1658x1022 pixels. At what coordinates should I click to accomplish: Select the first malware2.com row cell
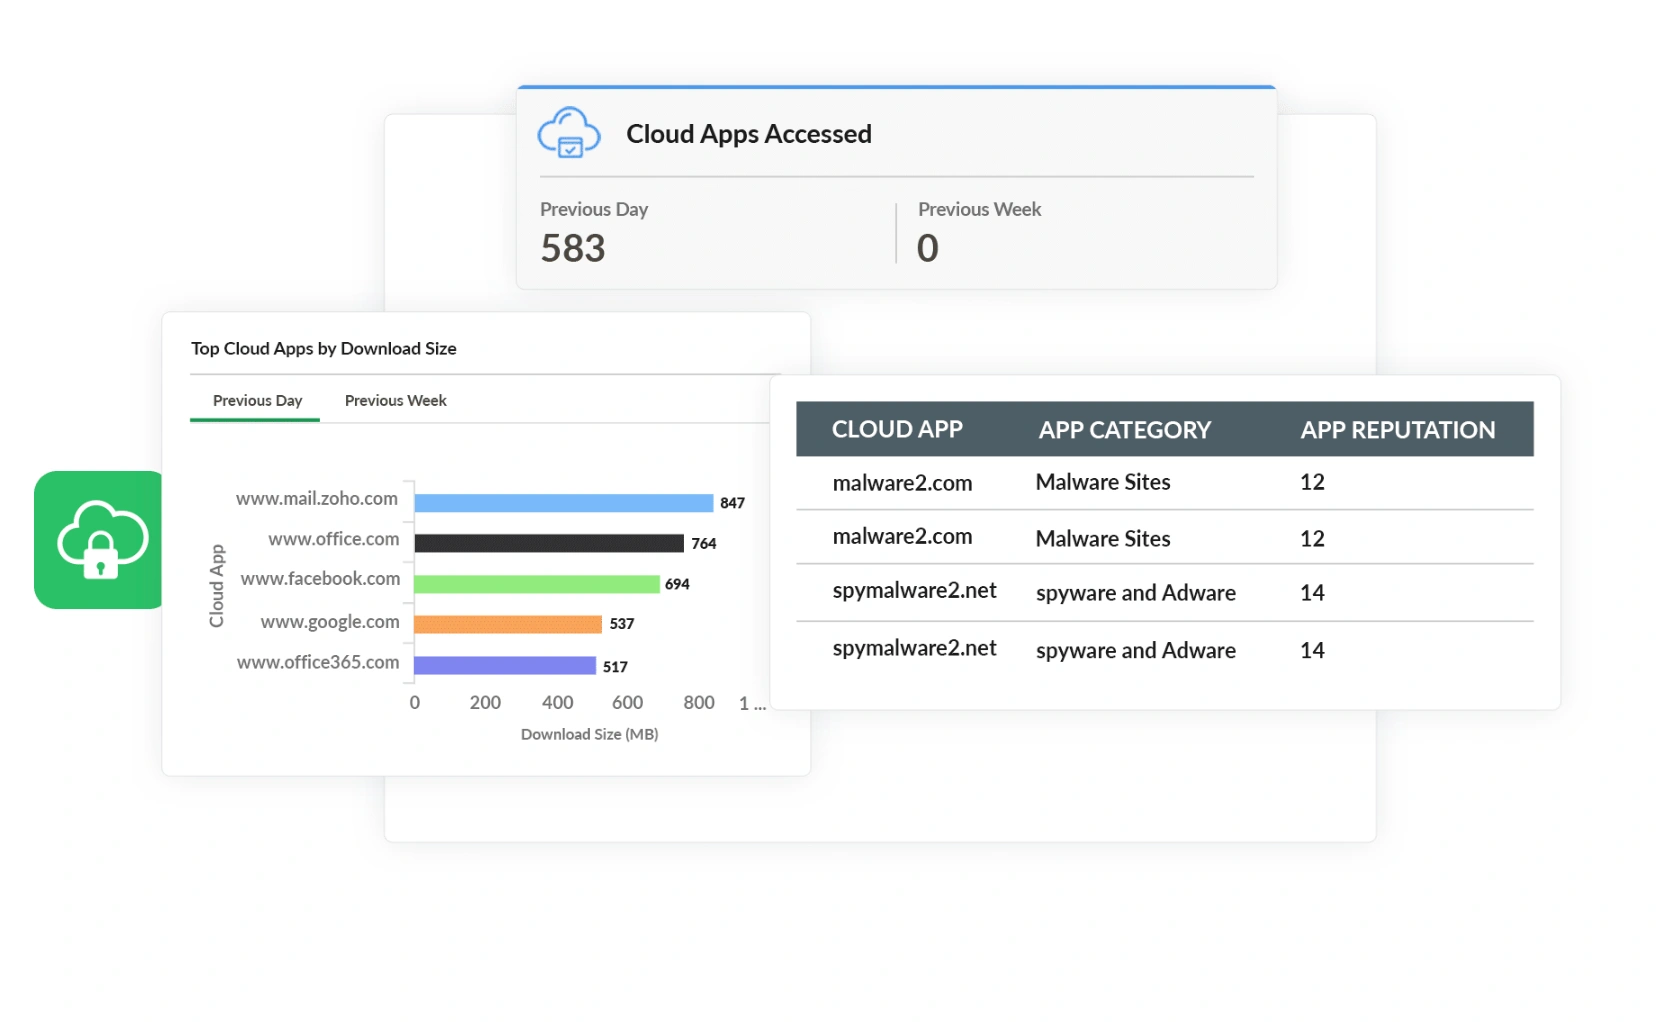[x=902, y=483]
